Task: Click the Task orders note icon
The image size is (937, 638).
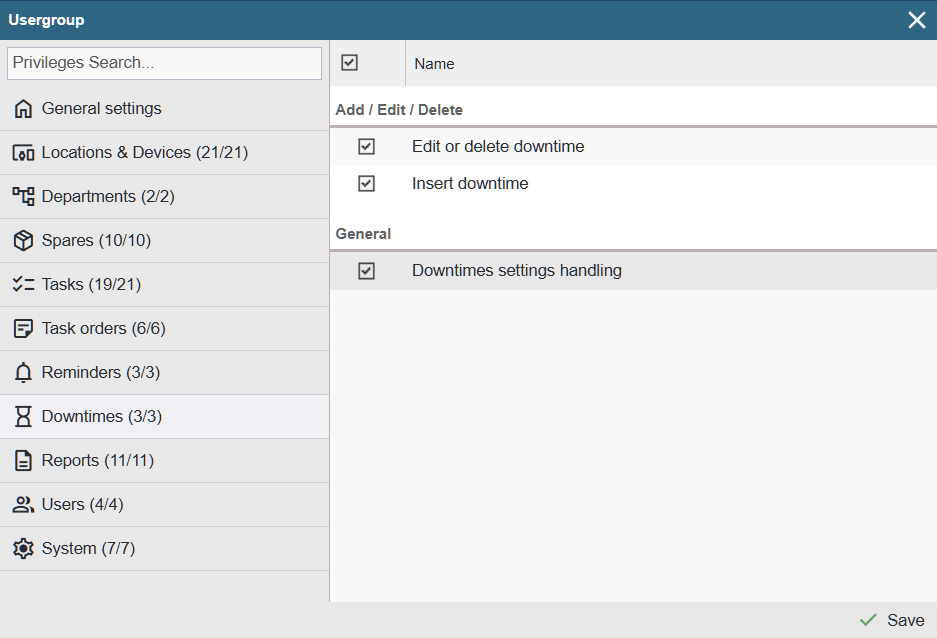Action: (23, 329)
